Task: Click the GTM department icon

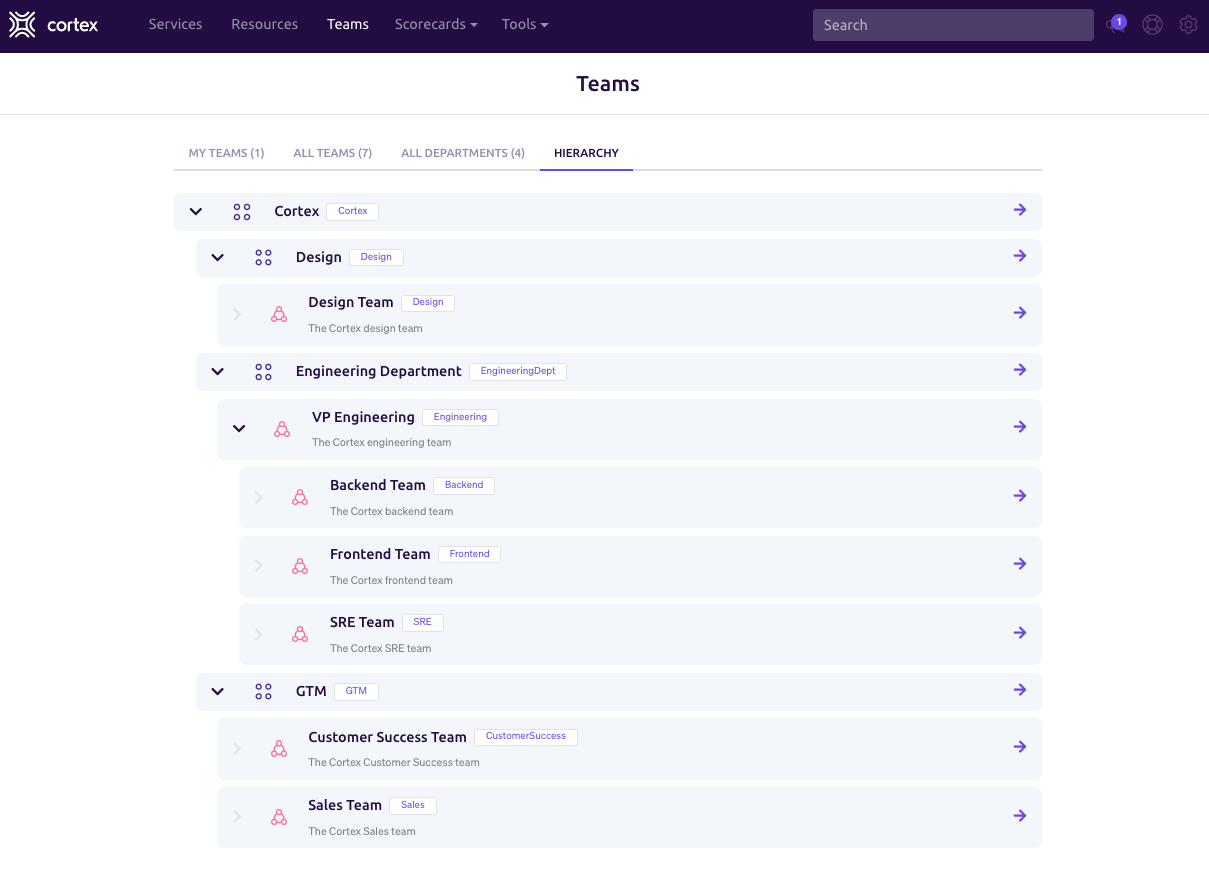Action: [x=263, y=692]
